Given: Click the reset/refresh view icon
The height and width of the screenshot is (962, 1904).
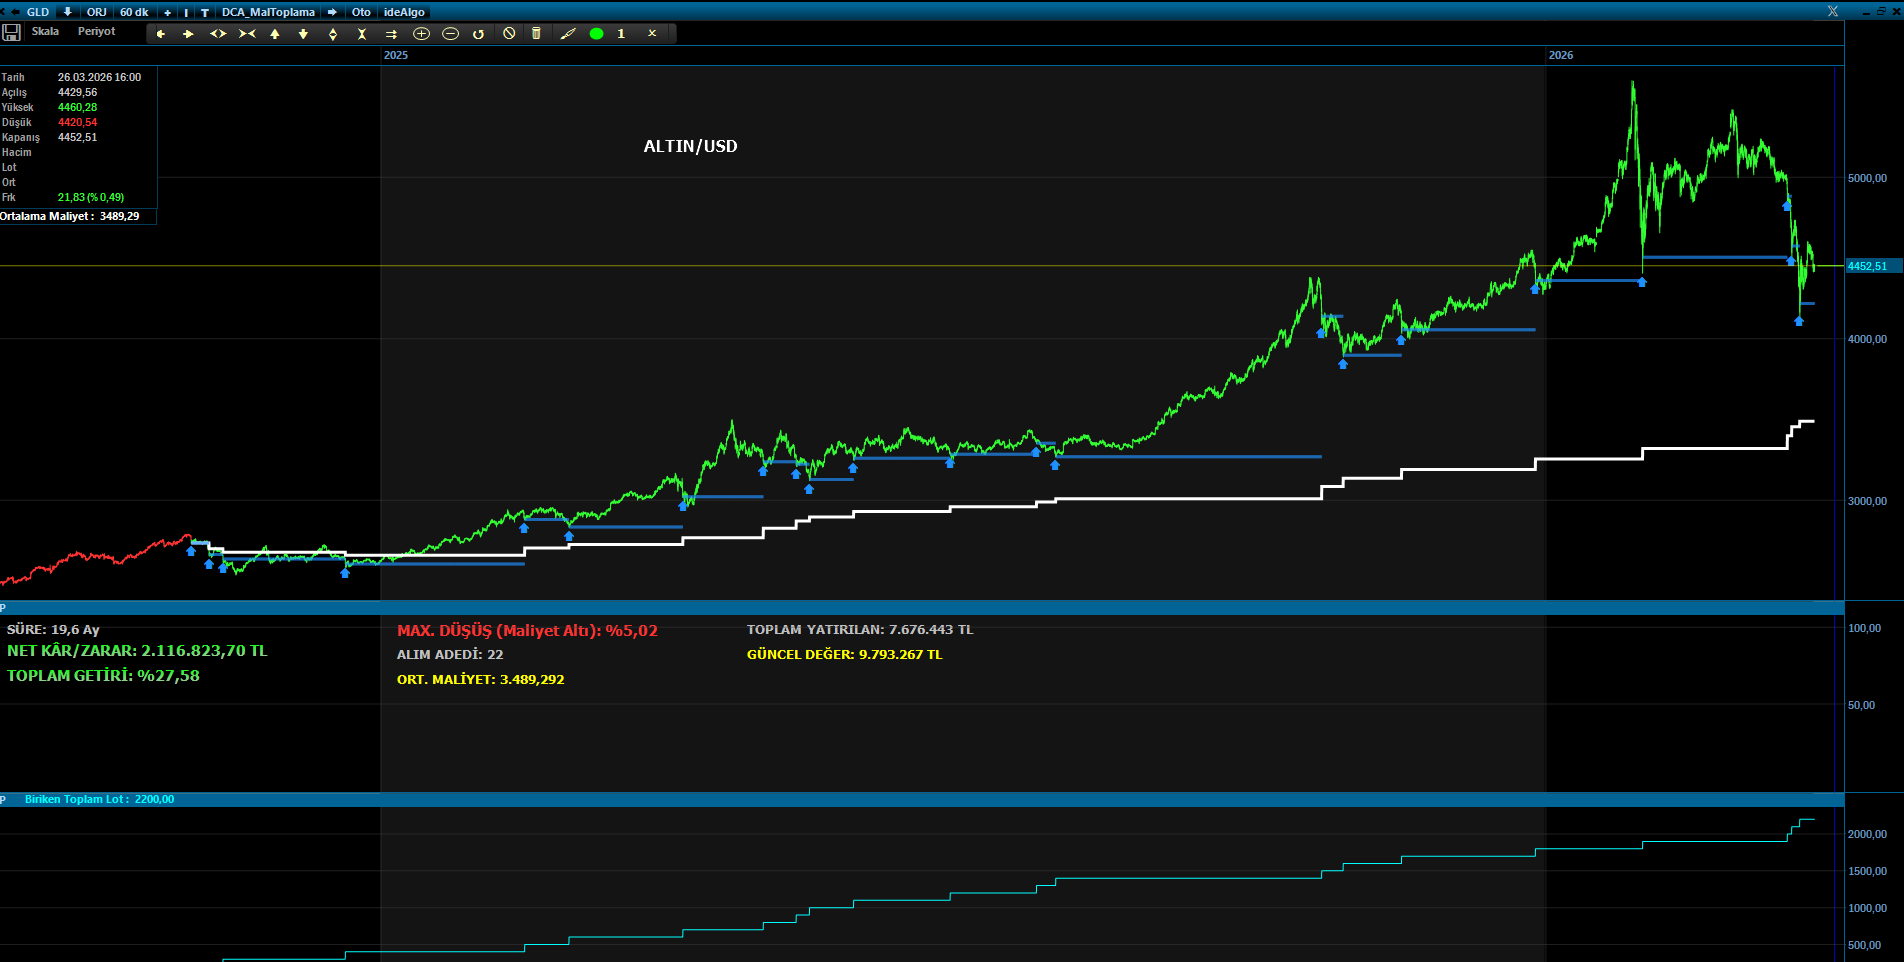Looking at the screenshot, I should pos(479,34).
